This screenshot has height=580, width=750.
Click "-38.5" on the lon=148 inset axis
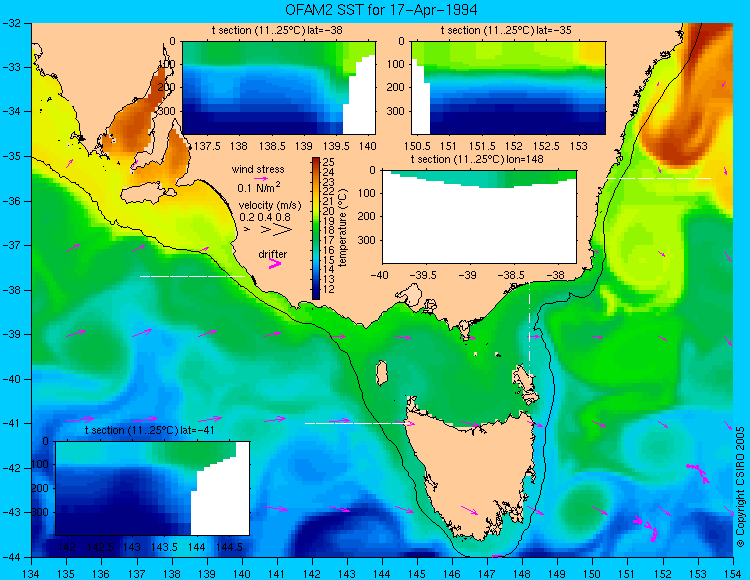click(513, 275)
